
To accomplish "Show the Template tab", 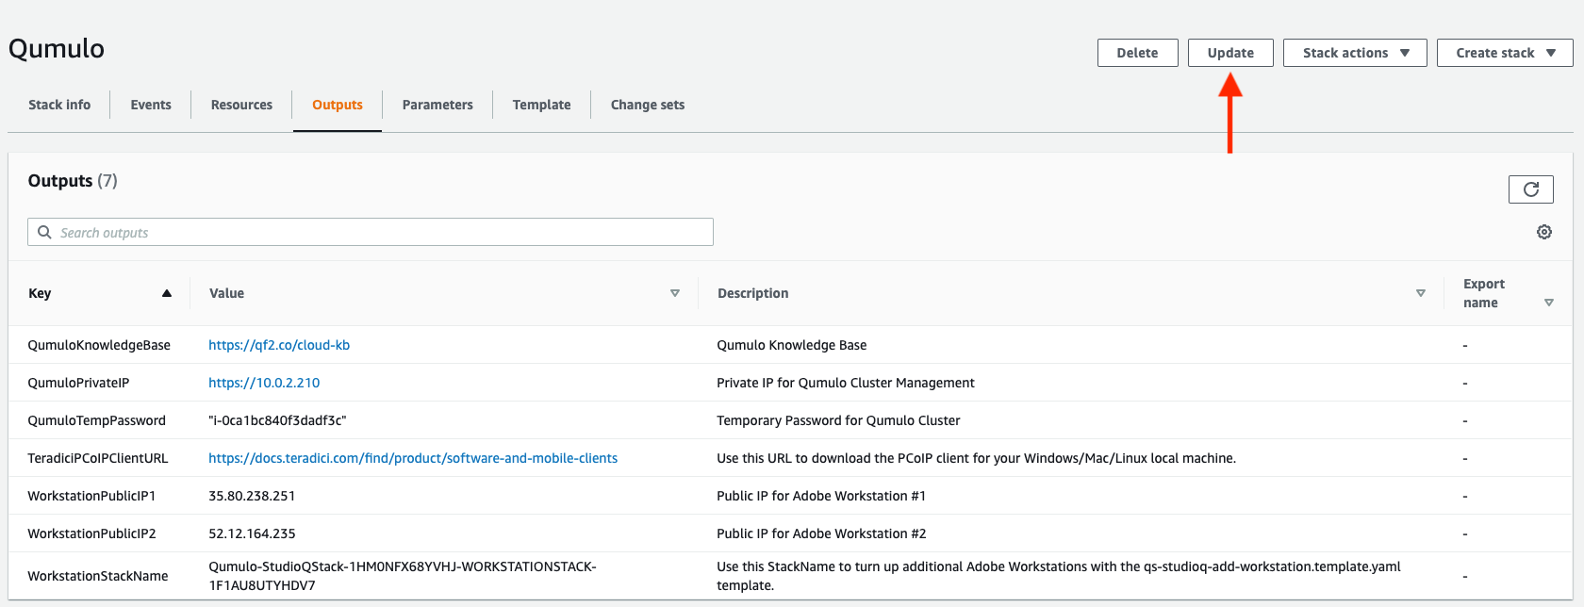I will point(541,105).
